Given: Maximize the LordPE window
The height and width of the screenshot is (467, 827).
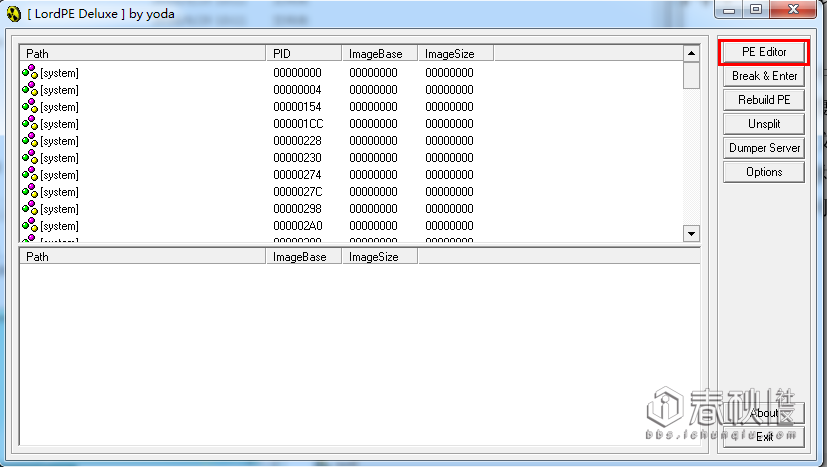Looking at the screenshot, I should (x=756, y=9).
